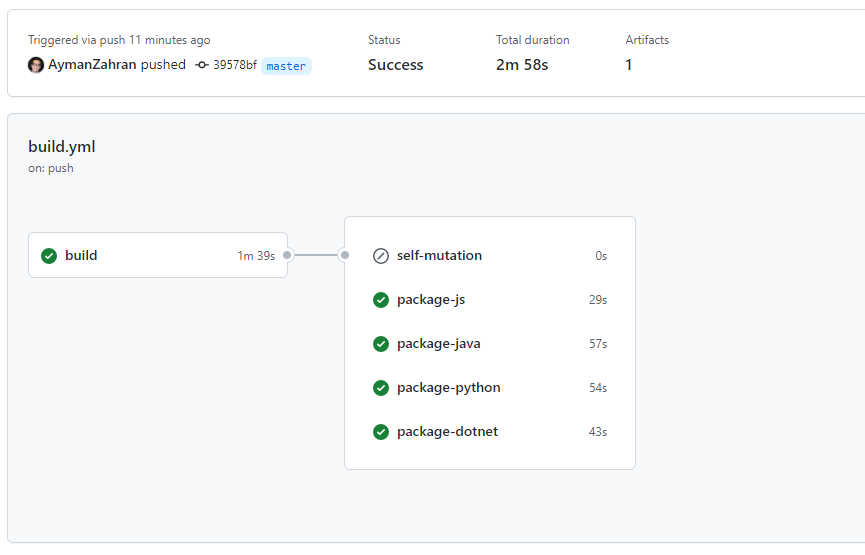Click the commit icon before 39578bf

(x=202, y=65)
